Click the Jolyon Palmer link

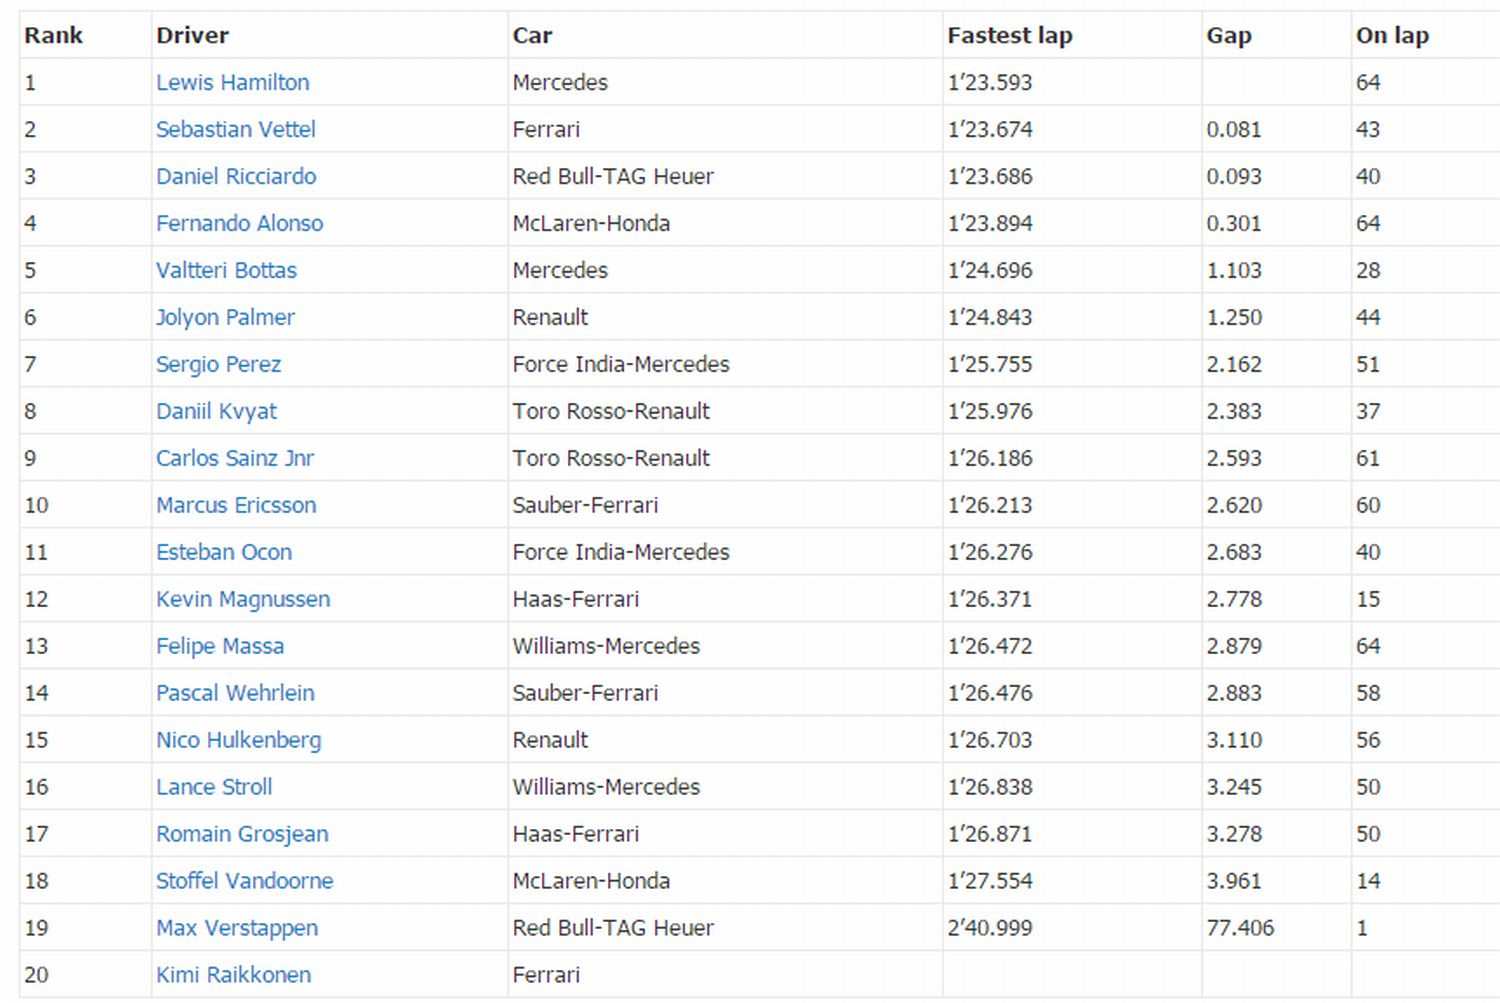click(x=225, y=317)
